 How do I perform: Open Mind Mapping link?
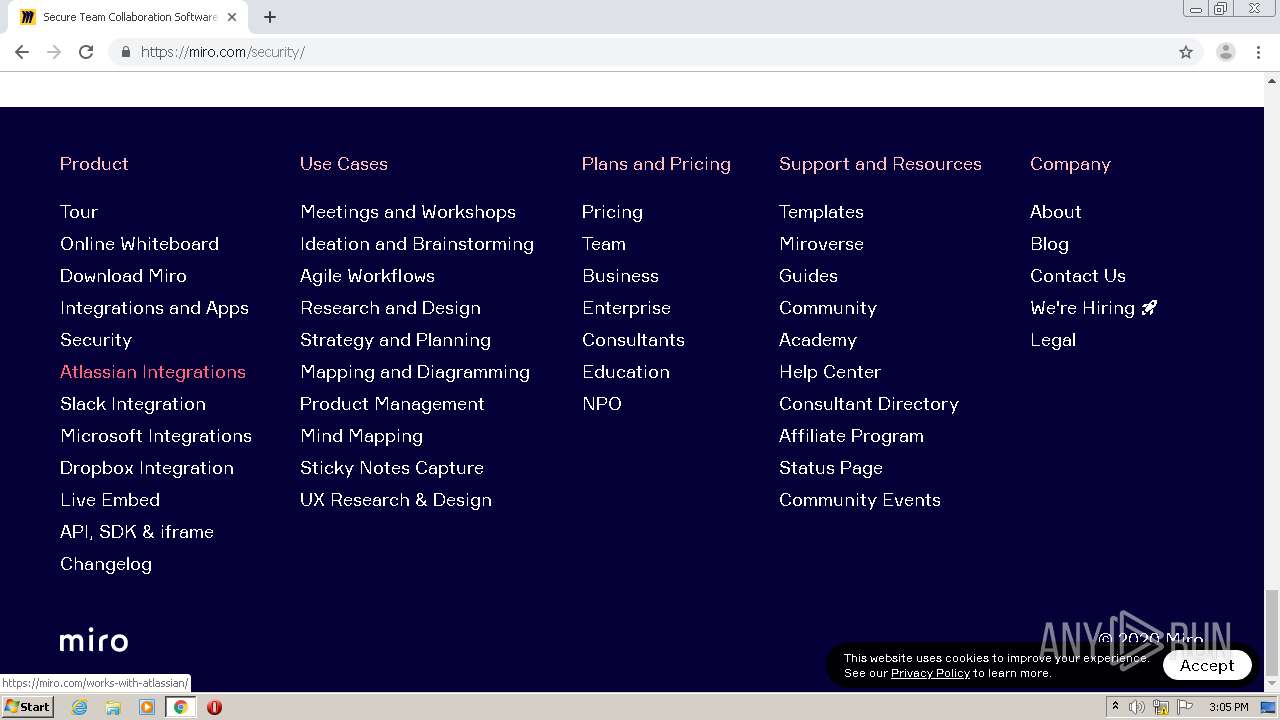tap(361, 436)
